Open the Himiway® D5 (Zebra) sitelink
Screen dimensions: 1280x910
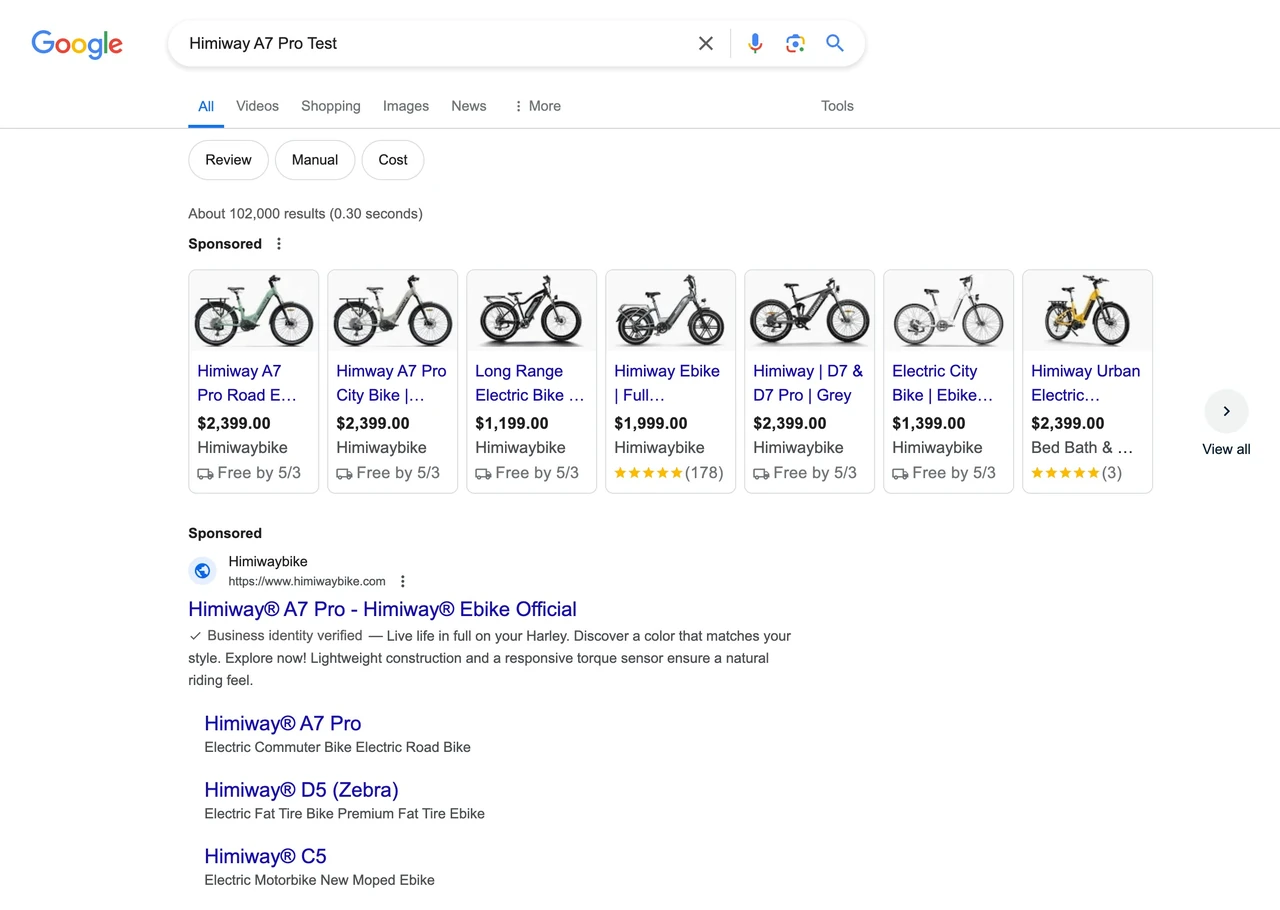[301, 789]
